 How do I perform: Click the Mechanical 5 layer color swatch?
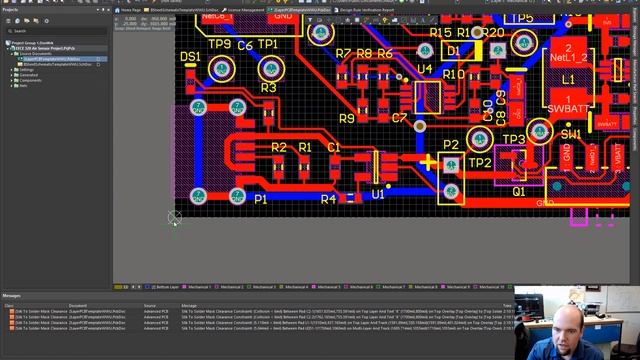point(313,287)
